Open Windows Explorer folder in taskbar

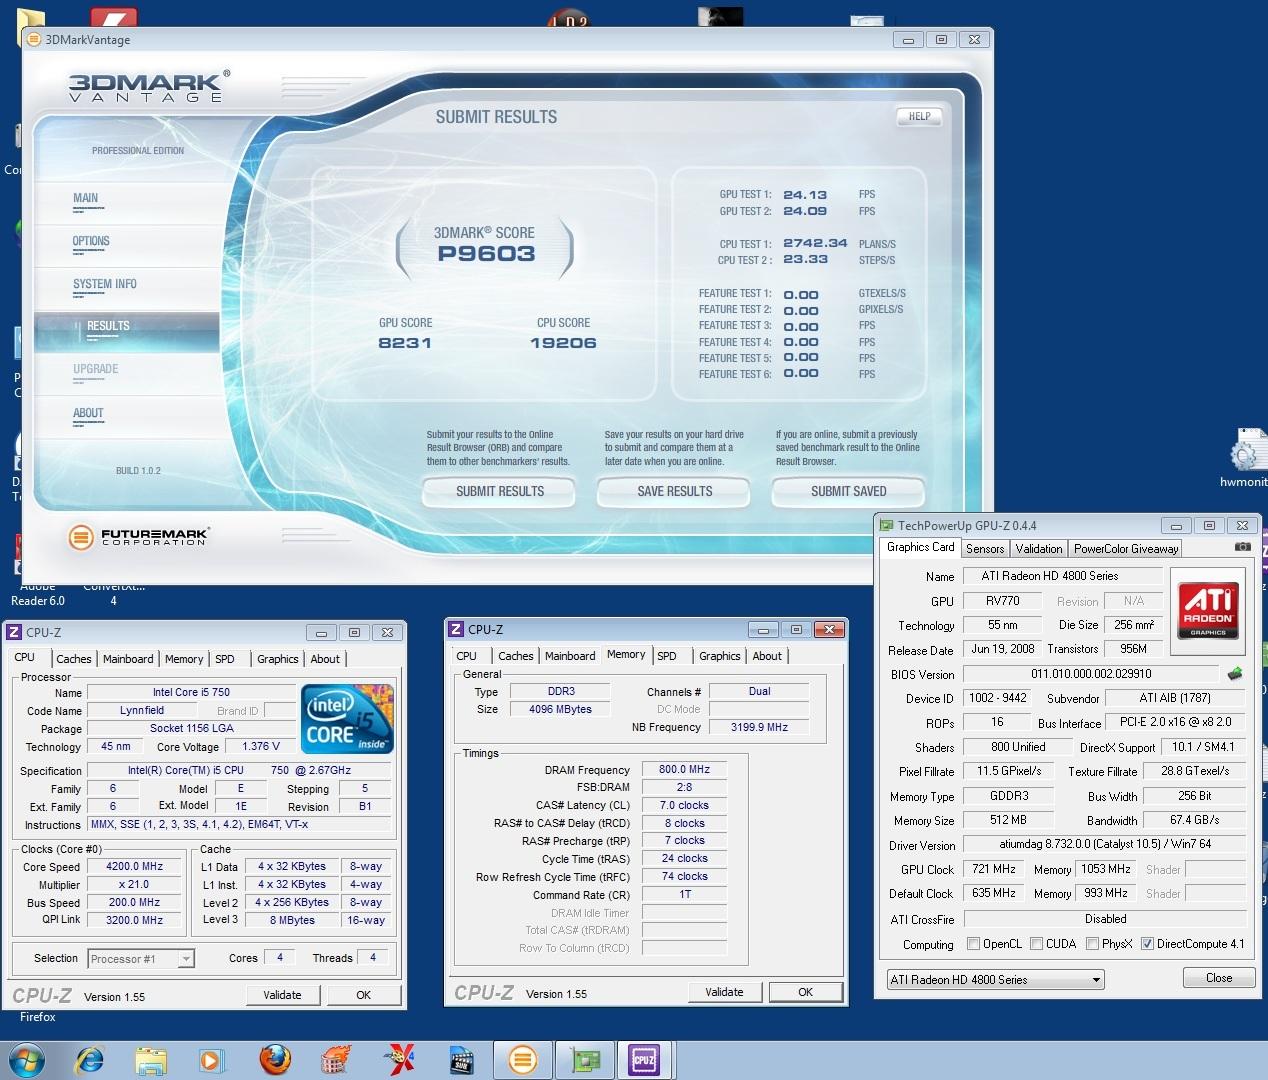(150, 1059)
